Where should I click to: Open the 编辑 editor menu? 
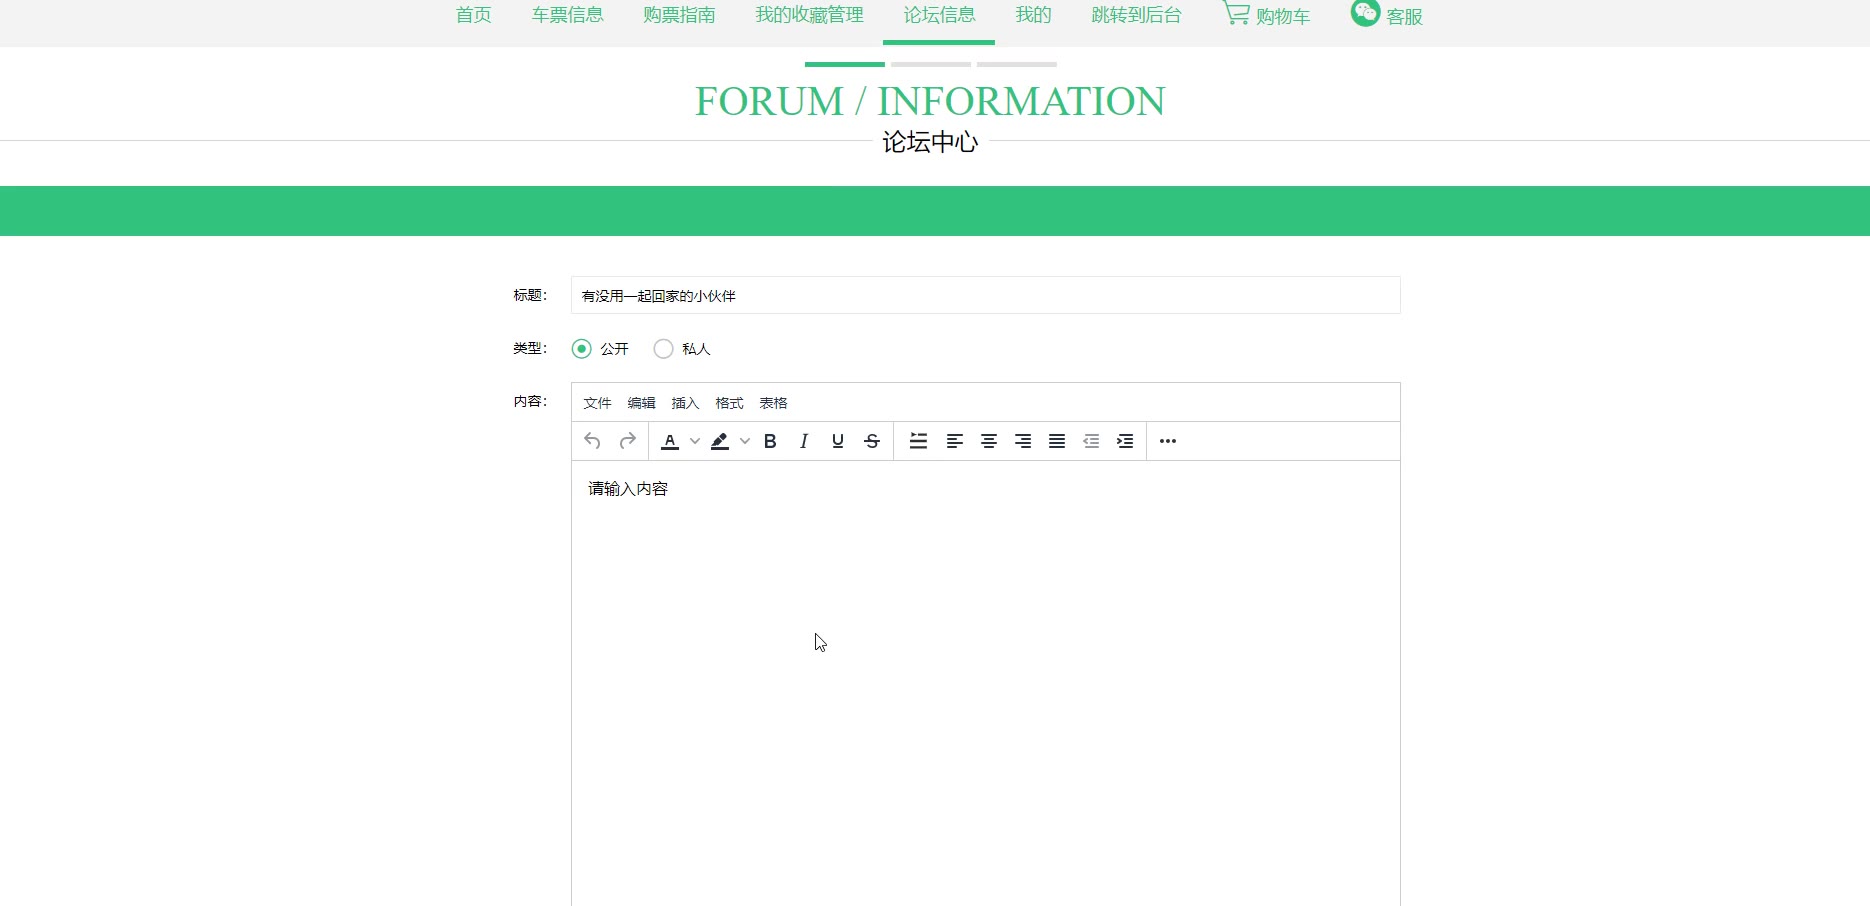[x=641, y=403]
